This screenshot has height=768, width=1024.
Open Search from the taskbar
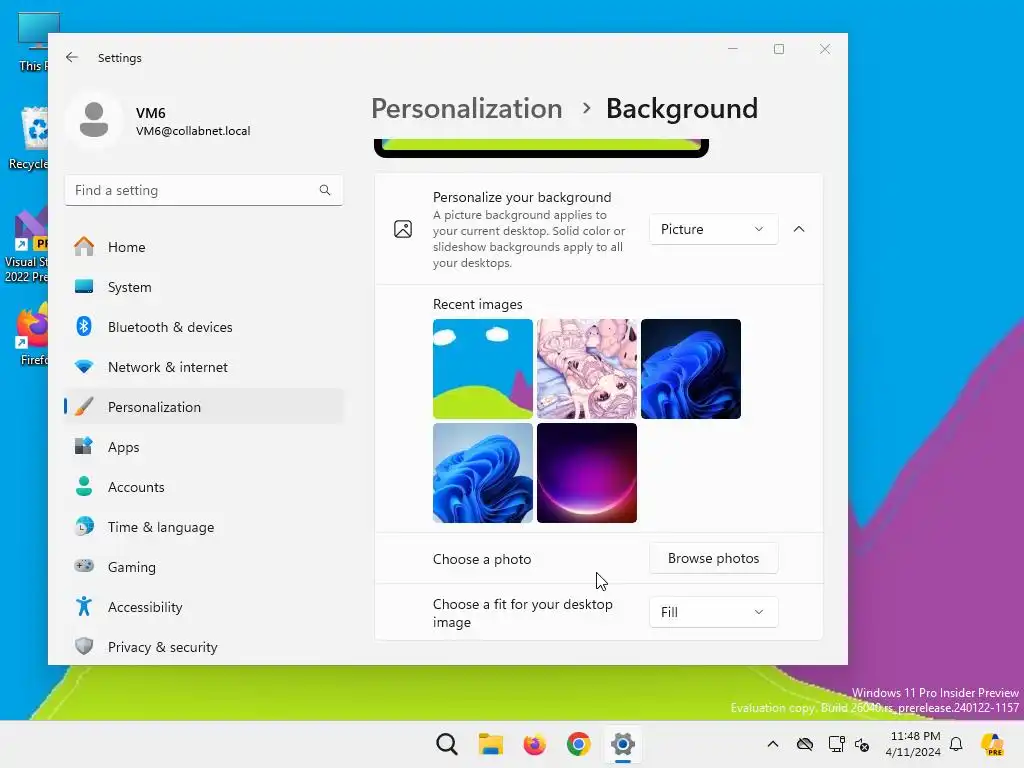coord(447,744)
